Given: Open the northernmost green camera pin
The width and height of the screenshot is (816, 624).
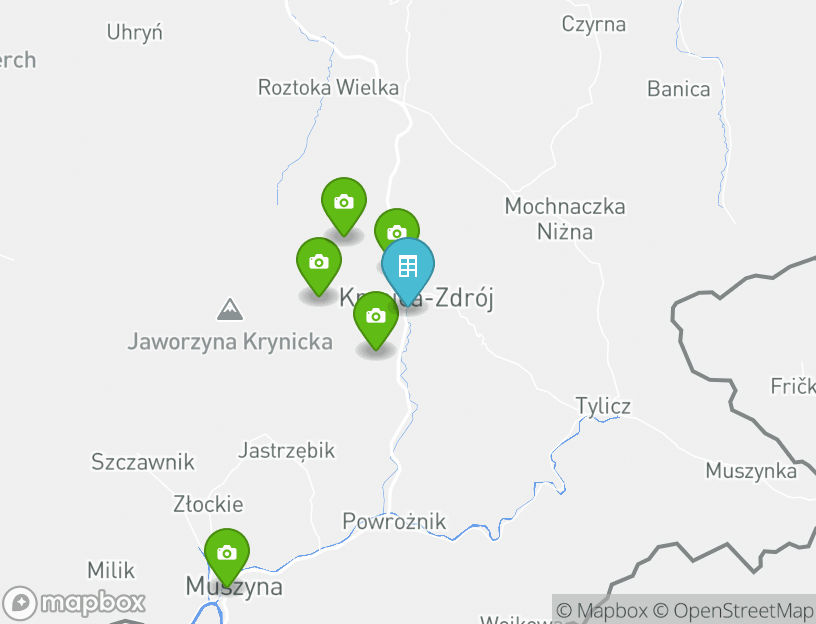Looking at the screenshot, I should pos(344,204).
